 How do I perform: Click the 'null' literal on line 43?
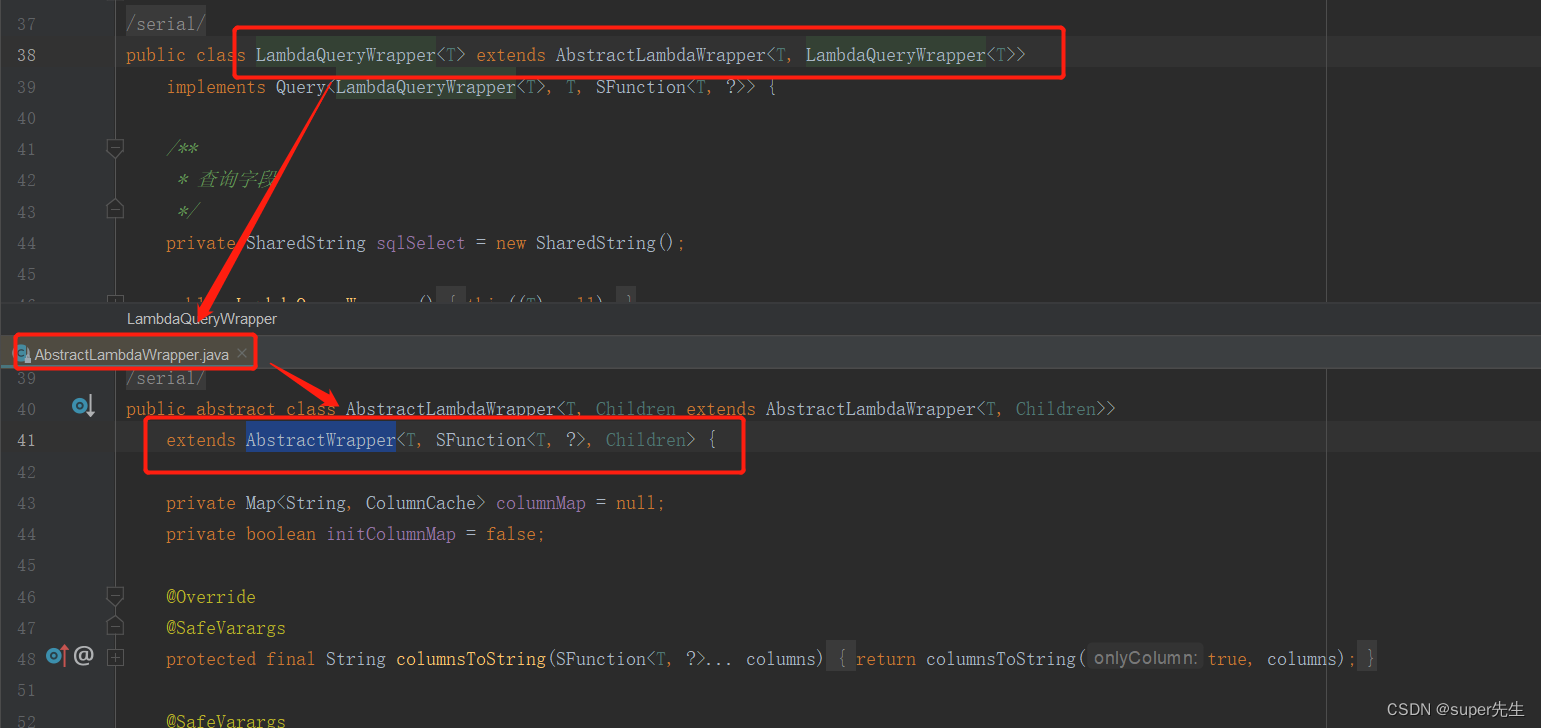(636, 503)
